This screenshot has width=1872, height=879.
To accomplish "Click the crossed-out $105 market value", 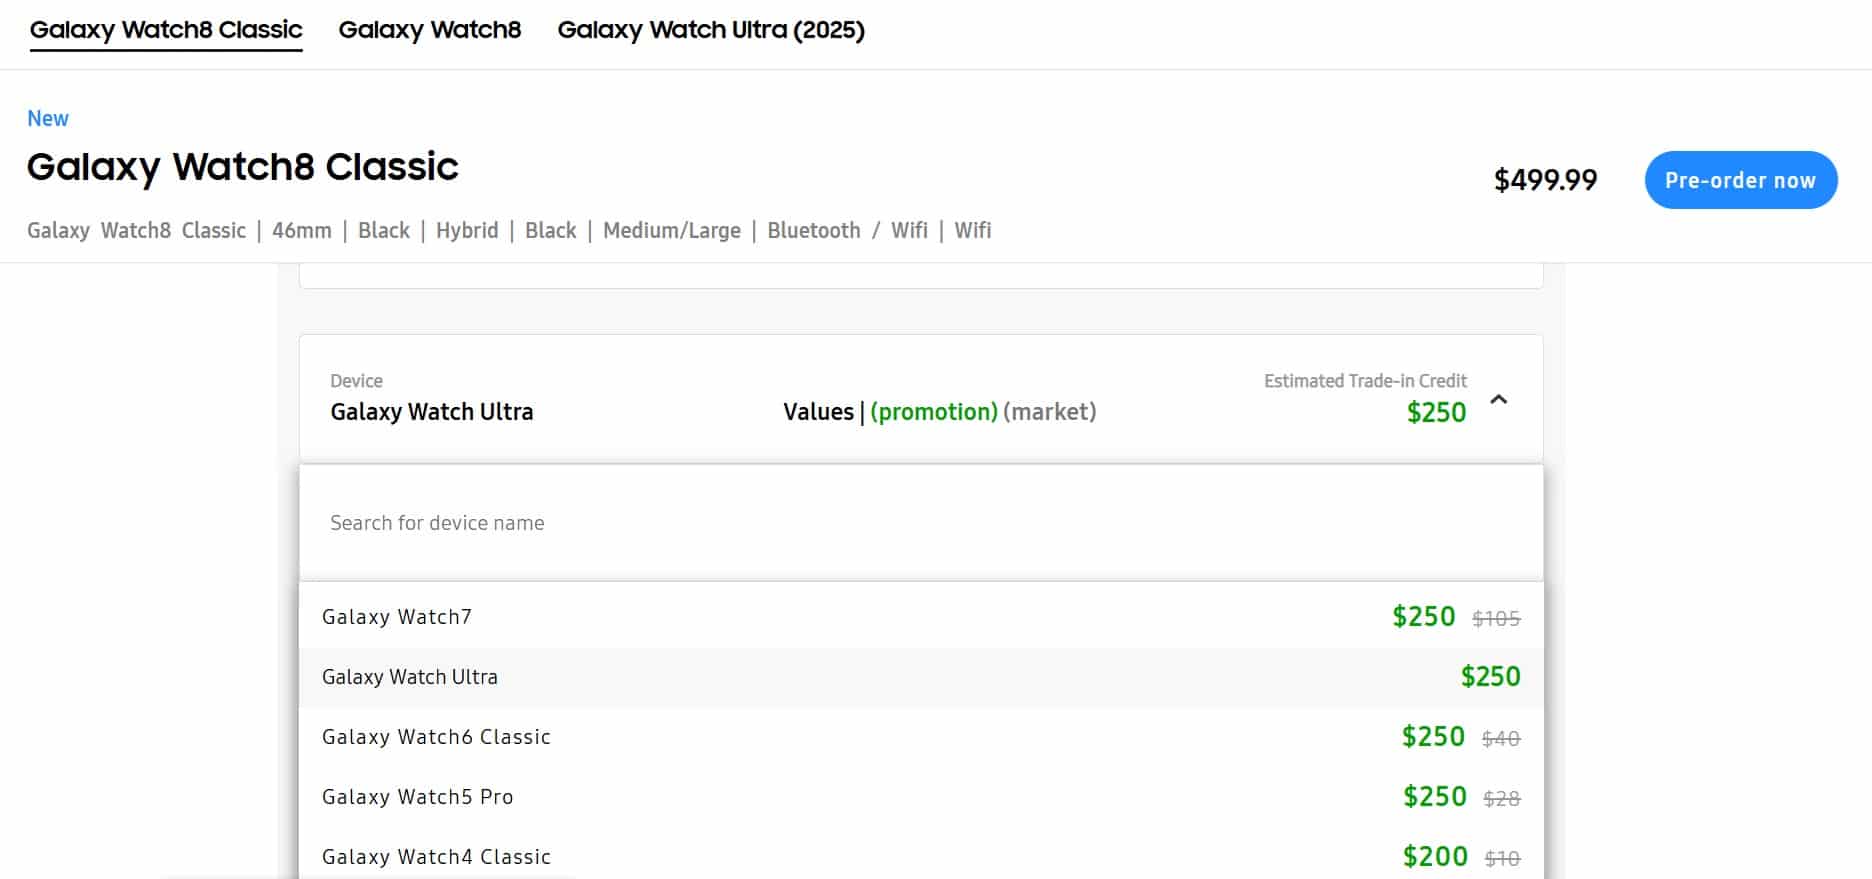I will point(1496,619).
